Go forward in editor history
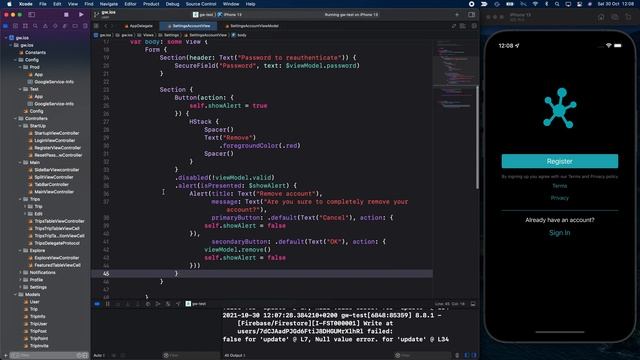Image resolution: width=640 pixels, height=360 pixels. [x=113, y=26]
